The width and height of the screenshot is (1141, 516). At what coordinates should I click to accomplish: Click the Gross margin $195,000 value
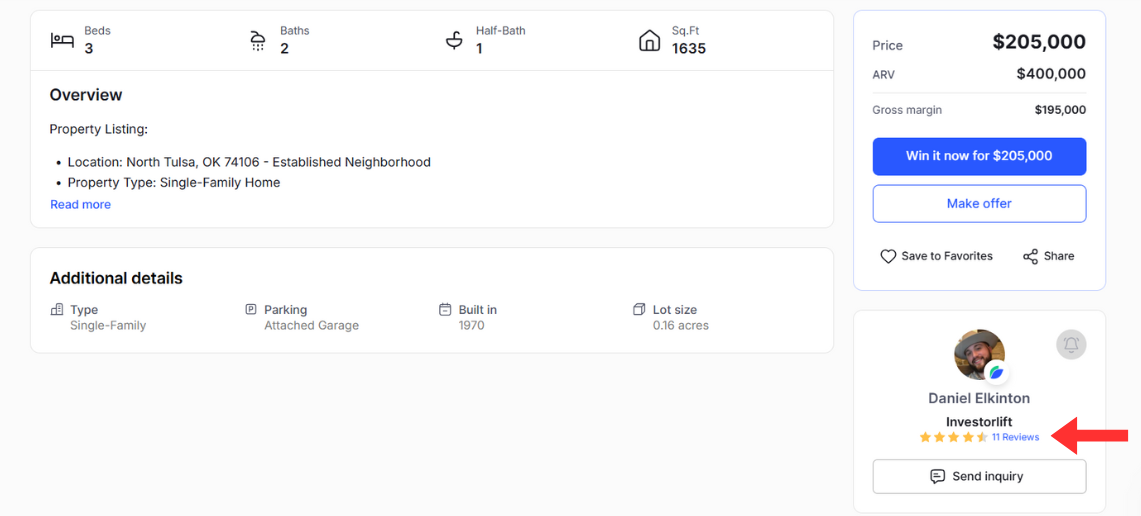click(1060, 110)
